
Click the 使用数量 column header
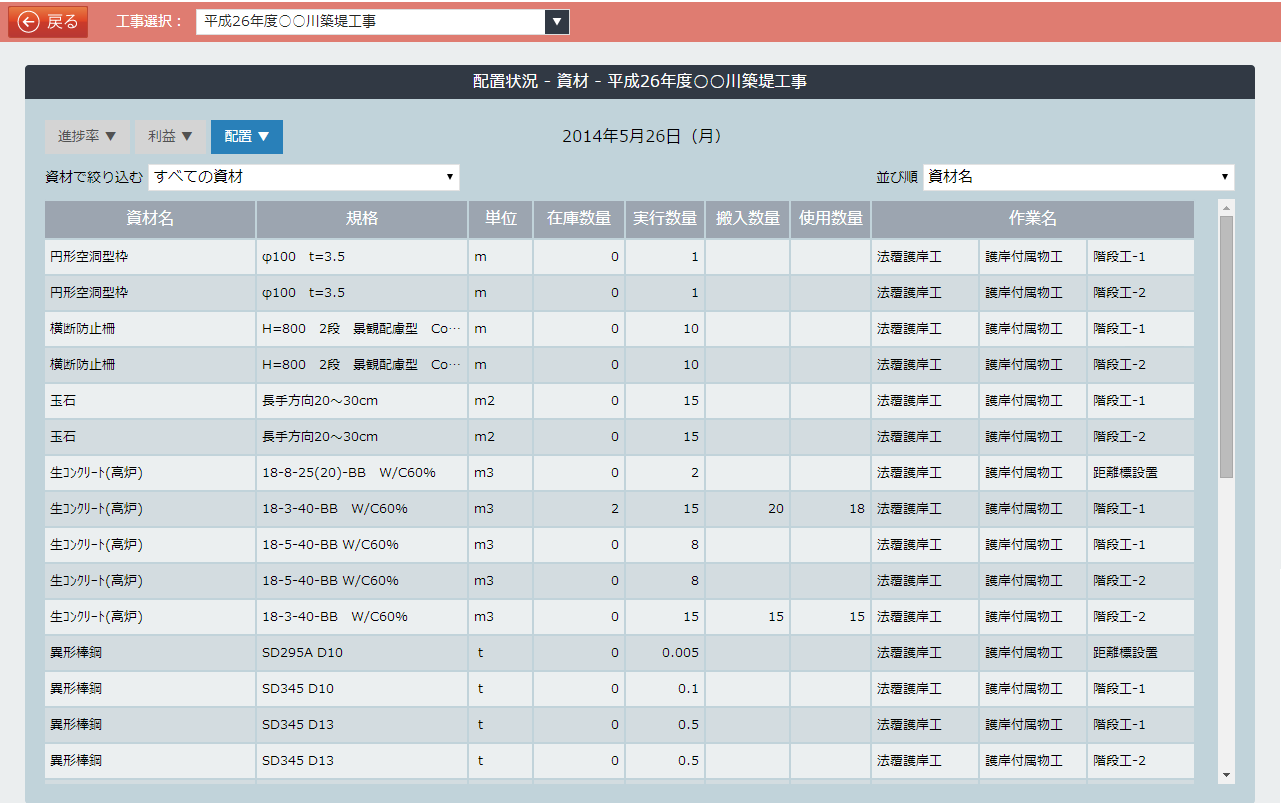(831, 219)
